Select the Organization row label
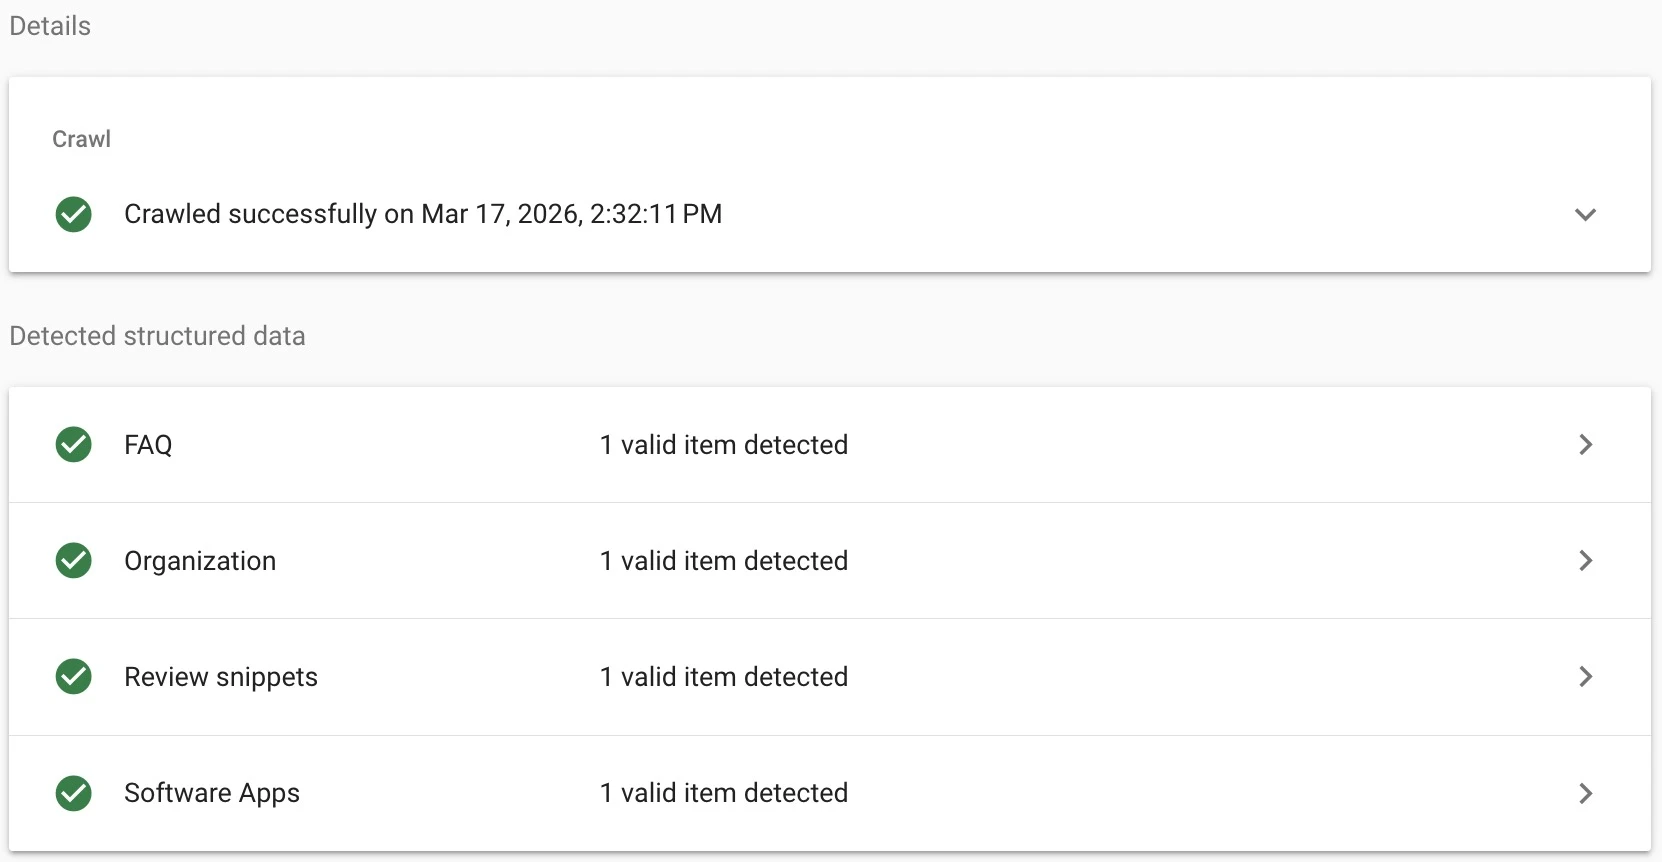Screen dimensions: 1662x862 [x=200, y=561]
